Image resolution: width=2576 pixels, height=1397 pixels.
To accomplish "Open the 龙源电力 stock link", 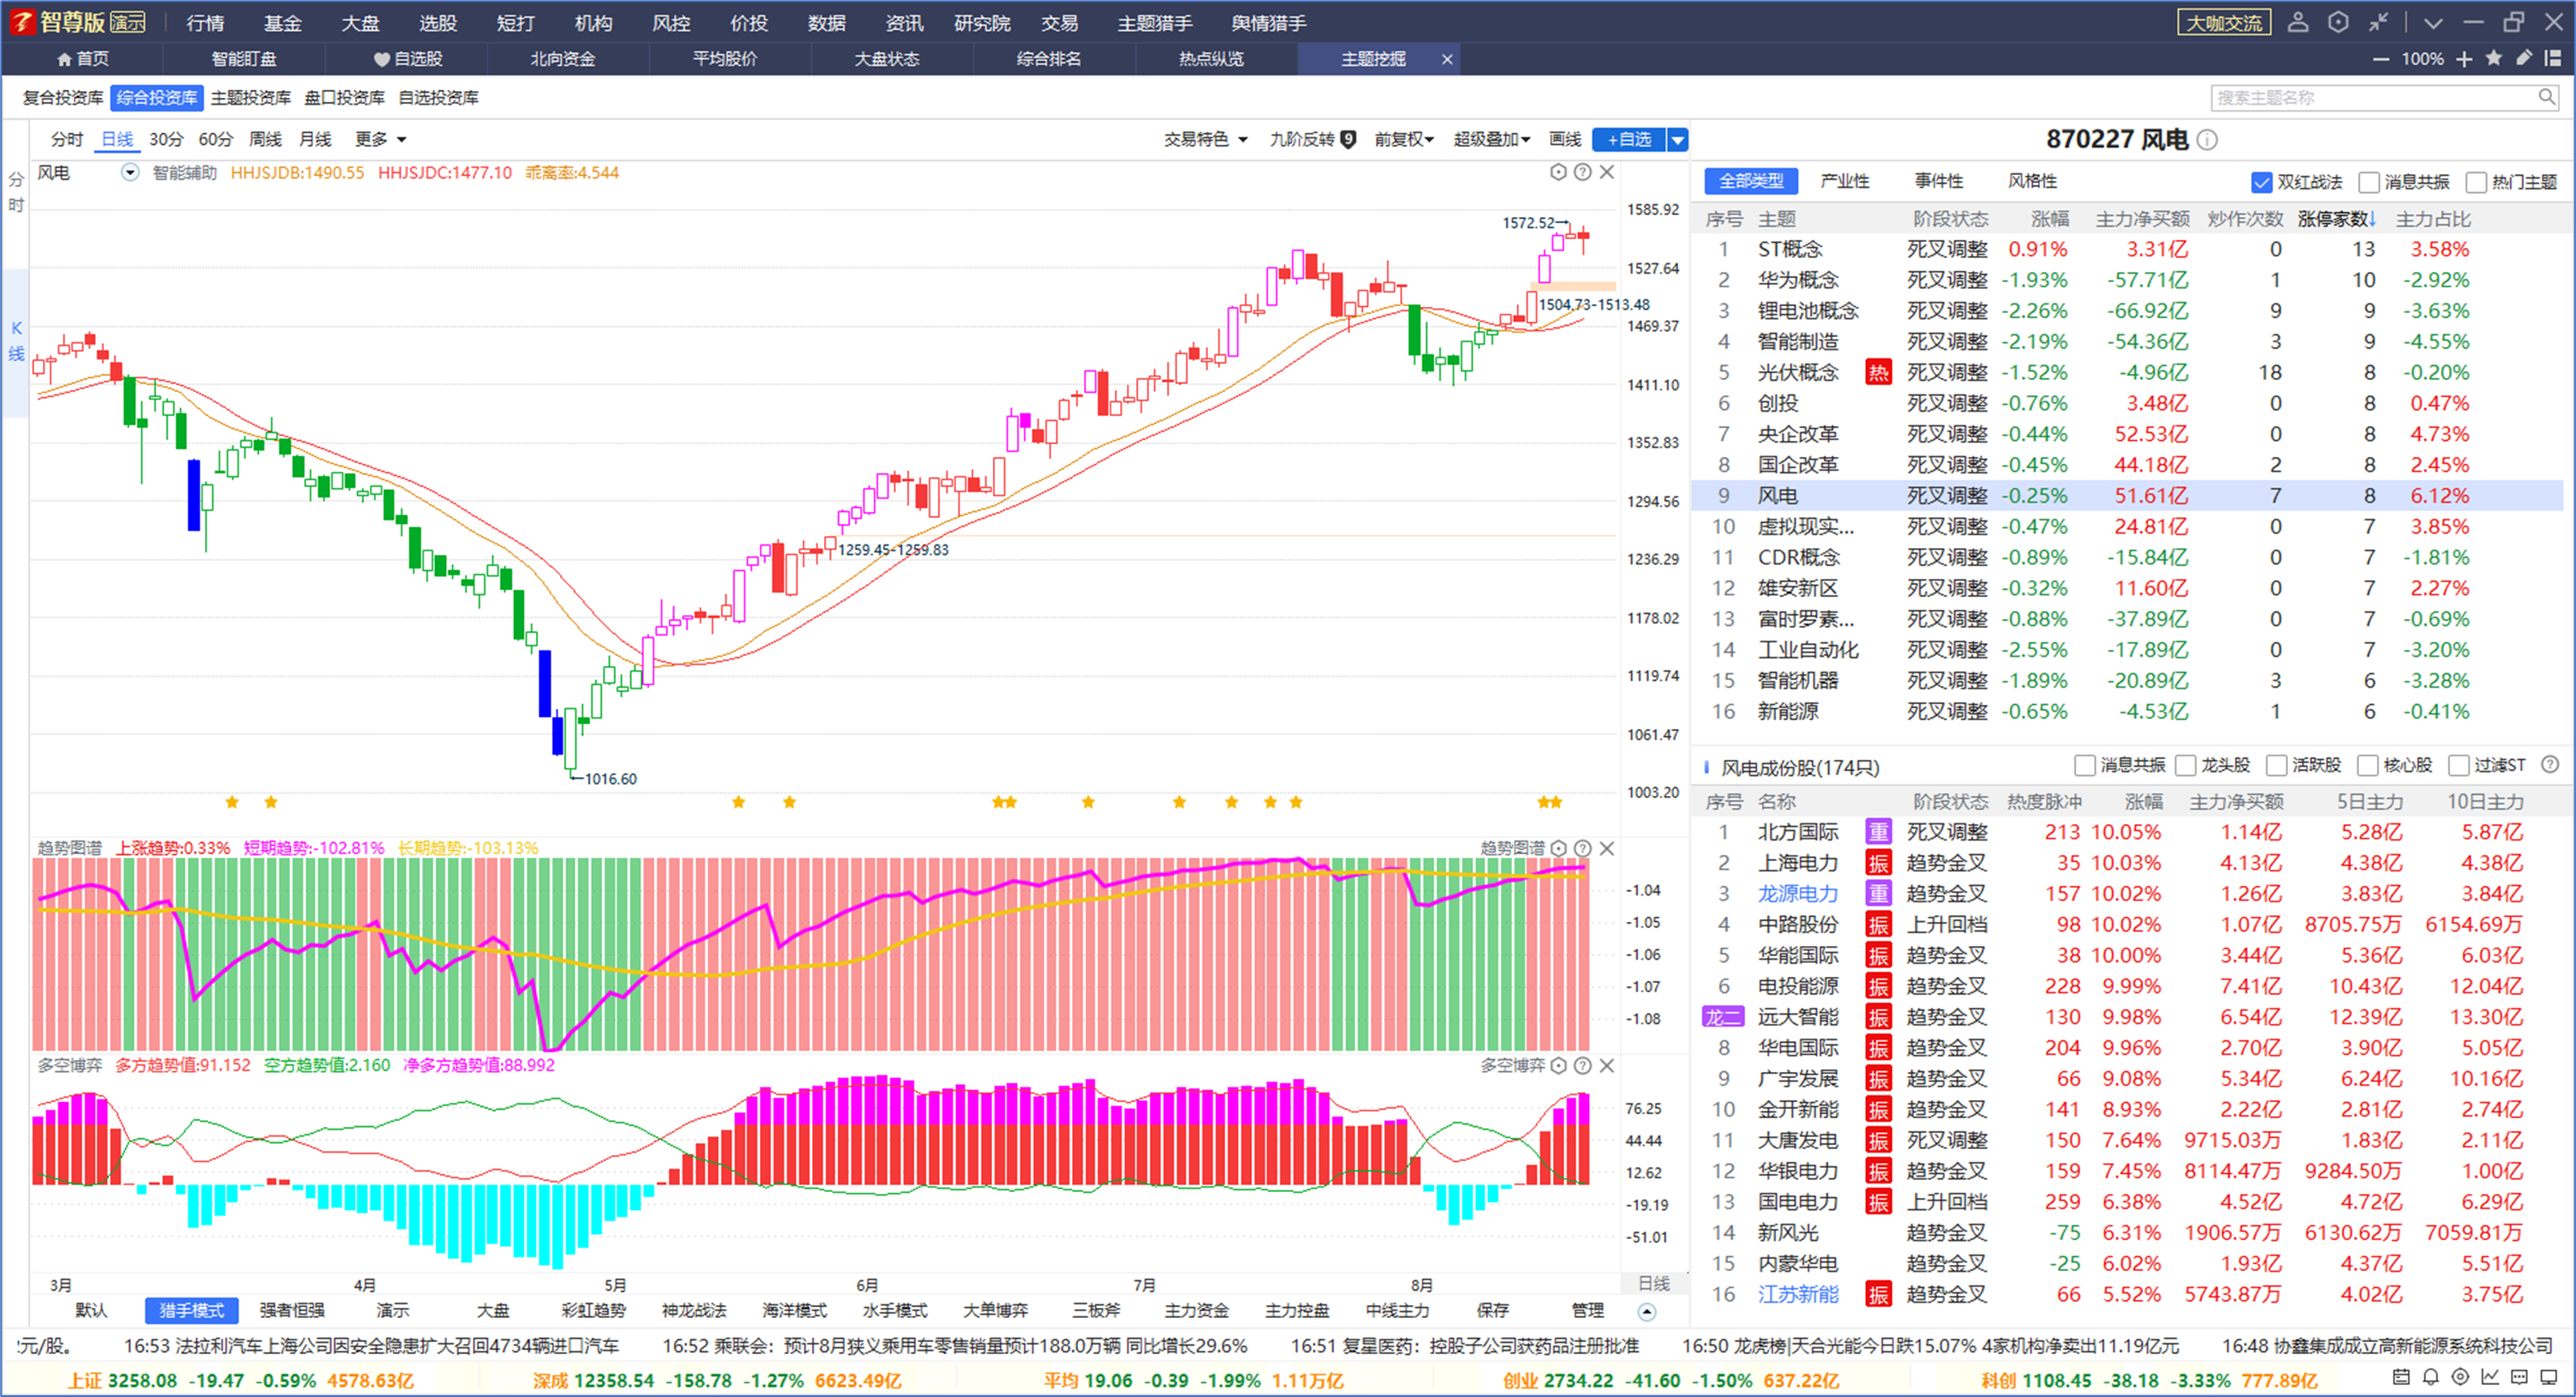I will [1798, 893].
